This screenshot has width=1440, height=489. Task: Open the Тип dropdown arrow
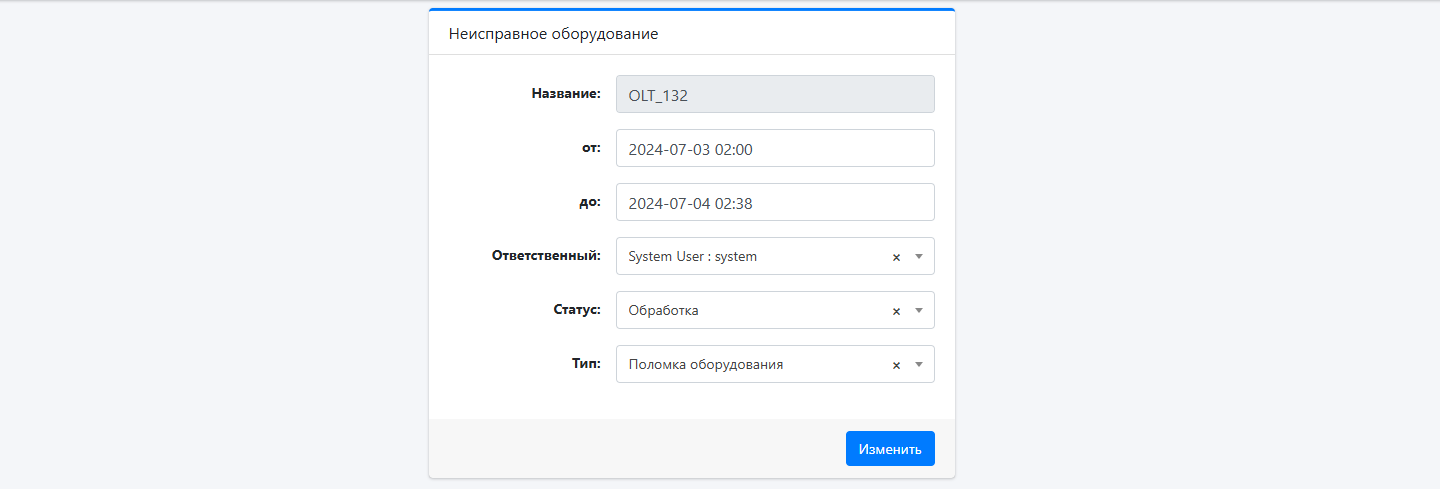tap(919, 364)
